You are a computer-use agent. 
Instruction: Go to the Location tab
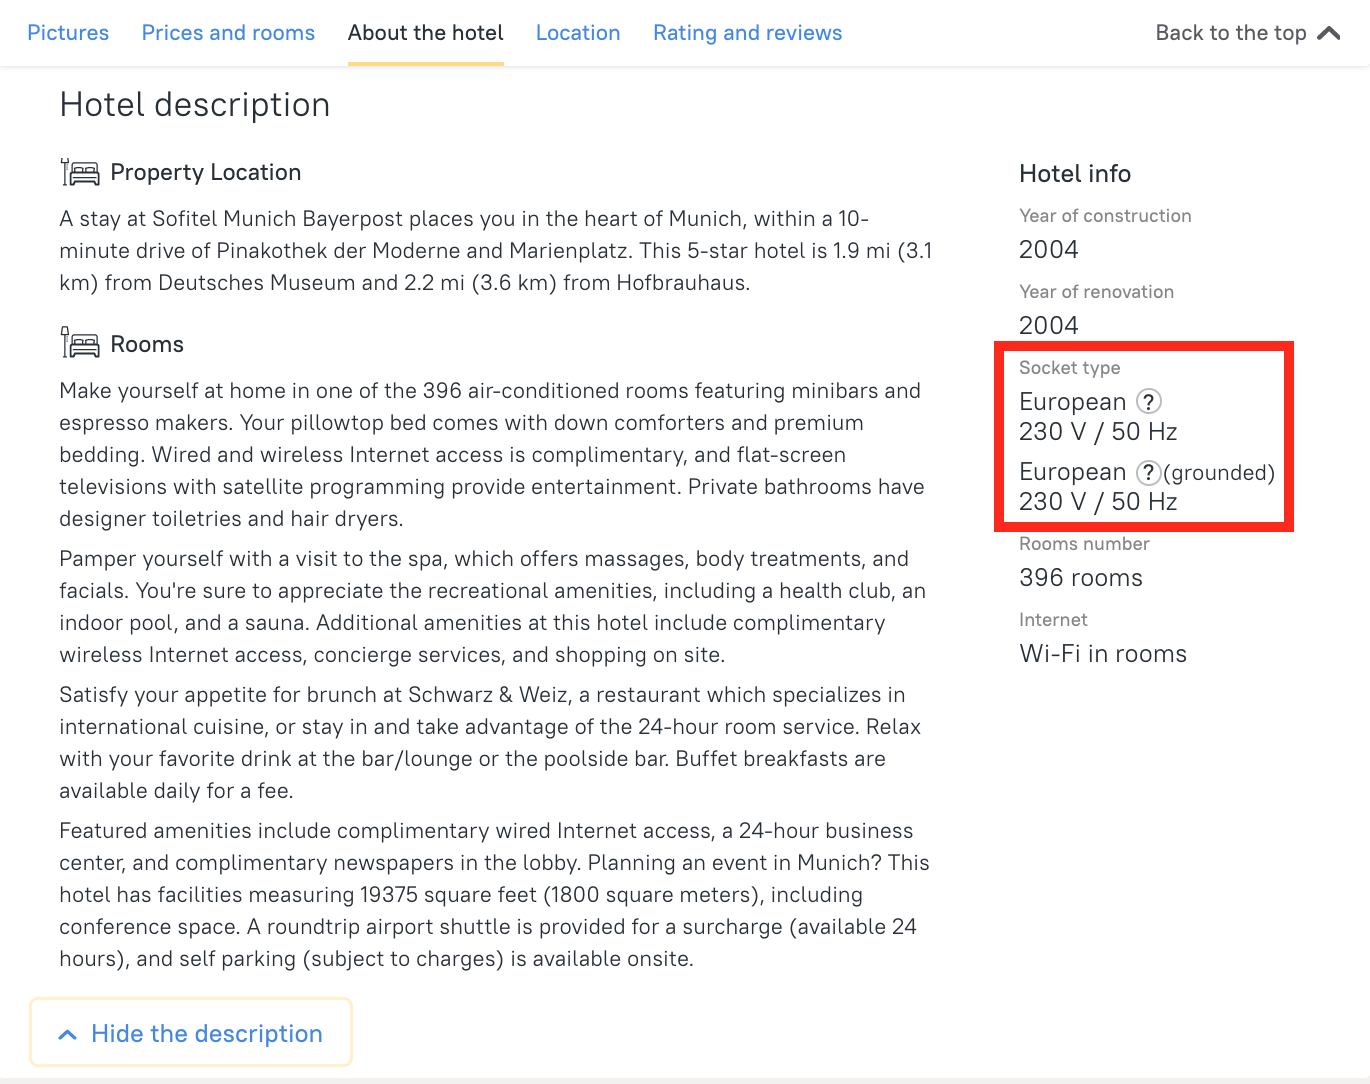coord(578,33)
